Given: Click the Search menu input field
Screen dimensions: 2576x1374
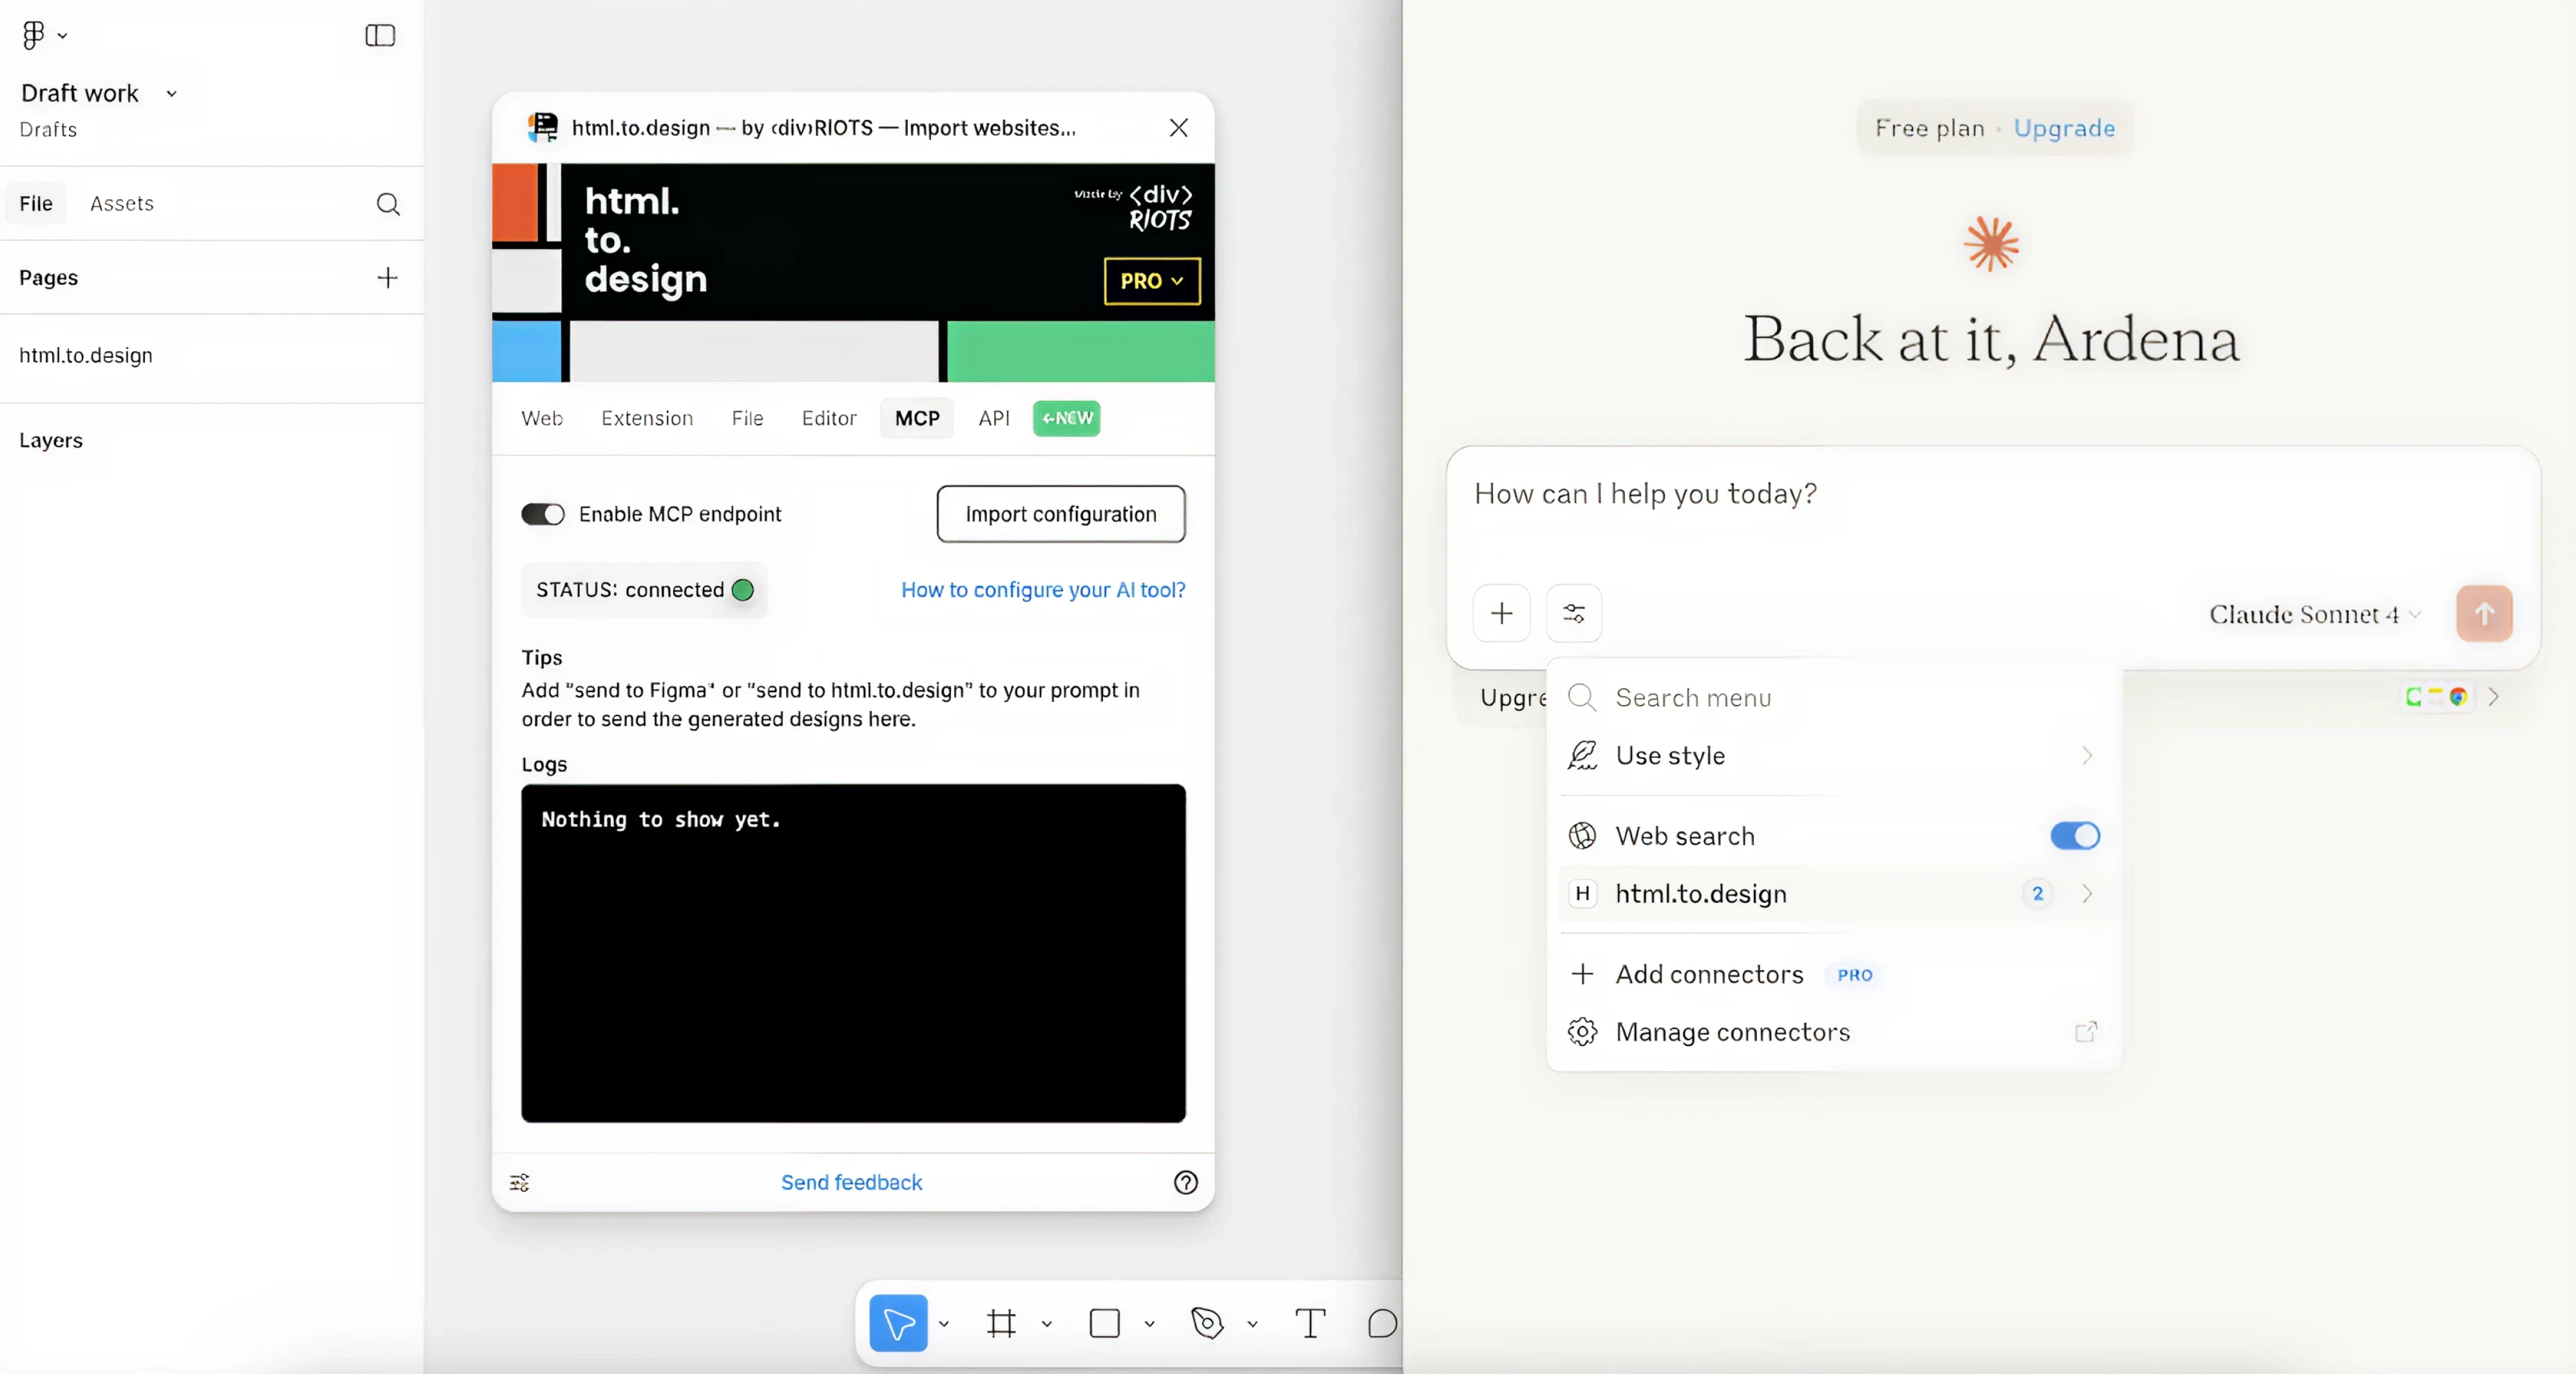Looking at the screenshot, I should coord(1834,697).
